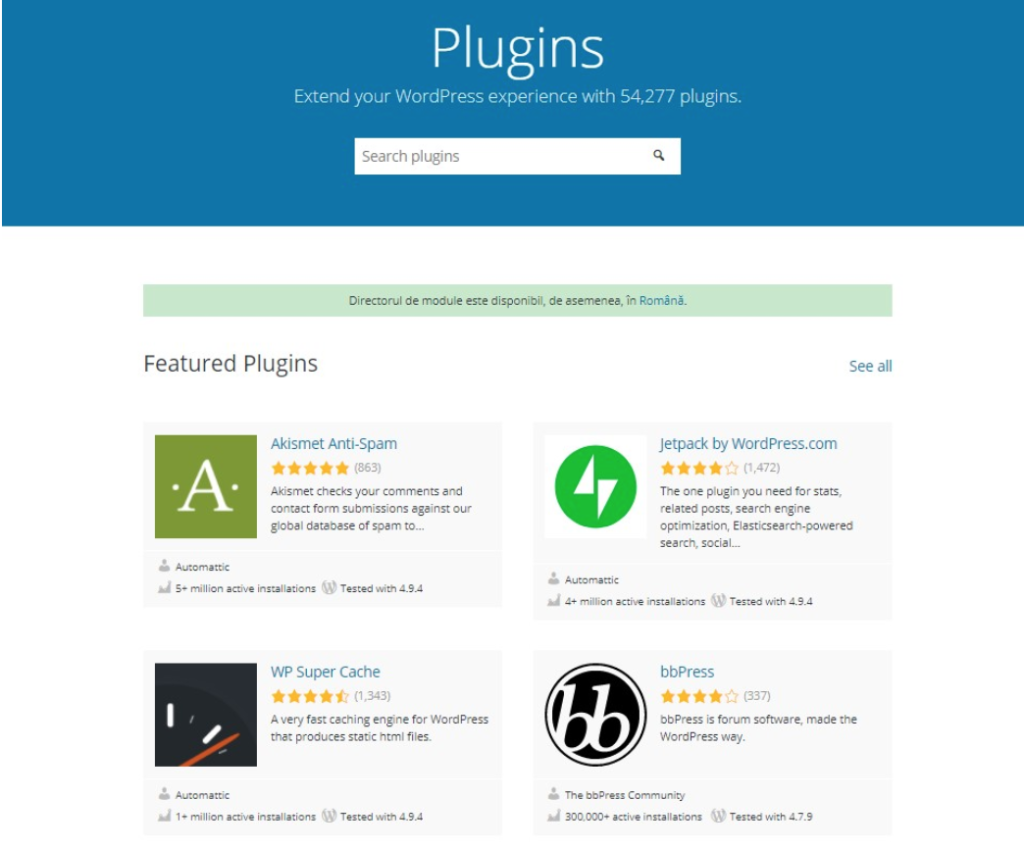
Task: Open the bbPress plugin title link
Action: [x=687, y=671]
